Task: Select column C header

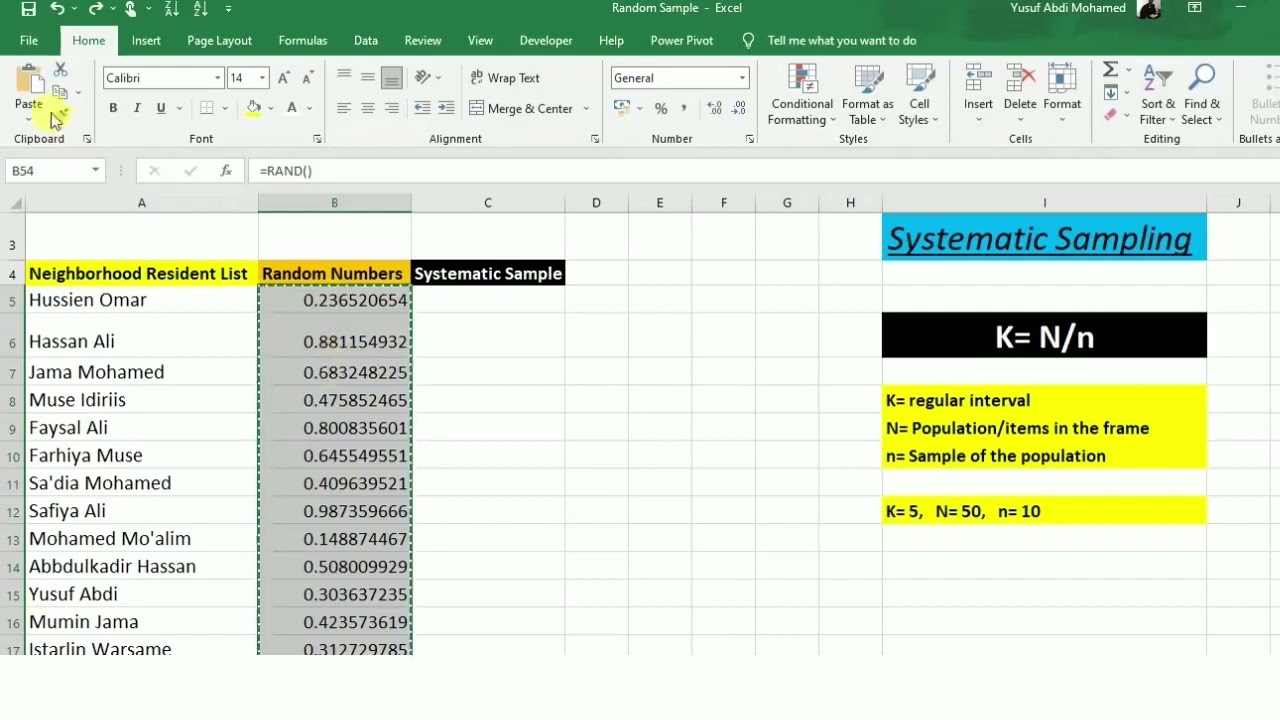Action: click(x=488, y=203)
